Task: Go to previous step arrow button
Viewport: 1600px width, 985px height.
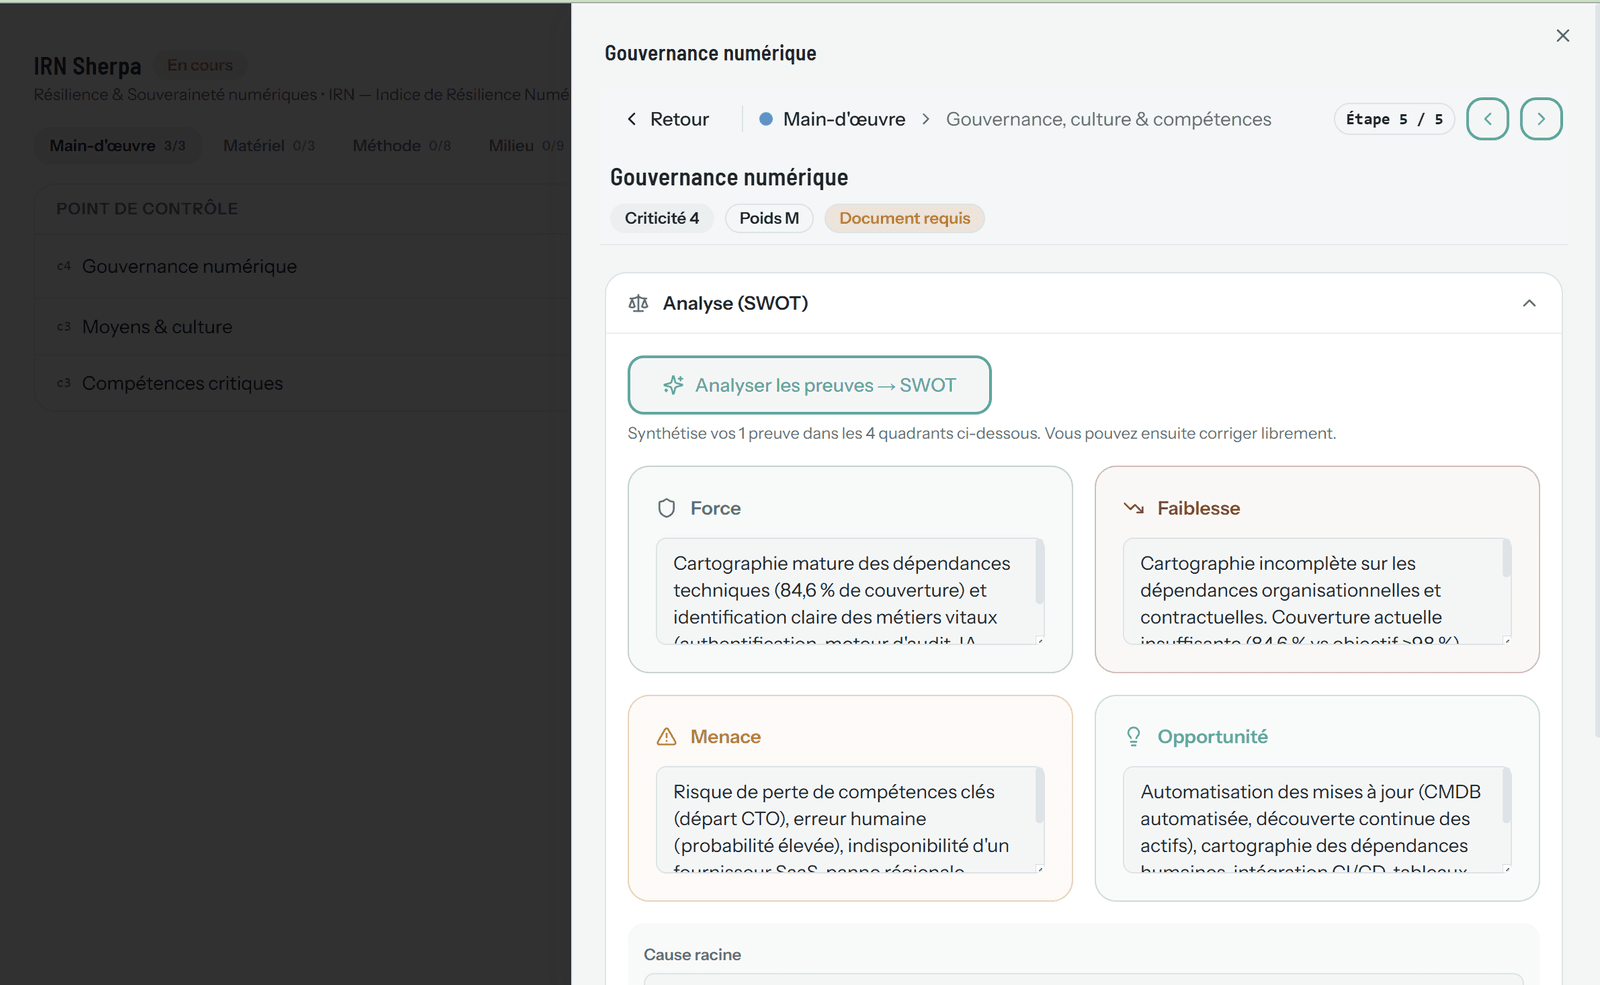Action: [1487, 119]
